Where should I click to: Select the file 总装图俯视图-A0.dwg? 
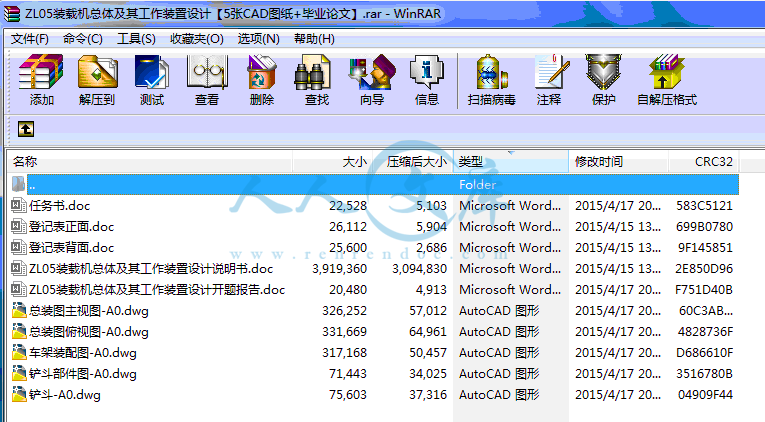point(88,332)
